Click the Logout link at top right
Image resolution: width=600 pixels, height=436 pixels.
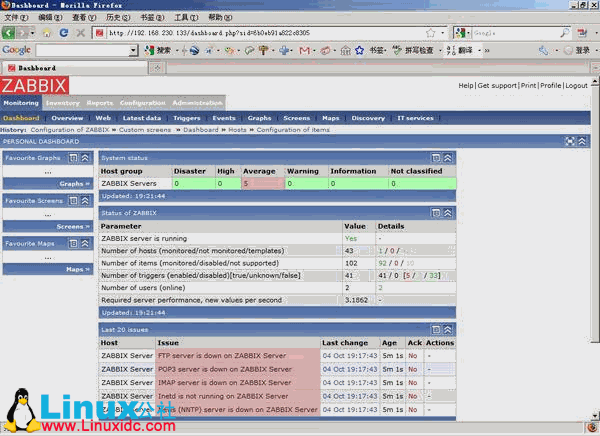click(x=576, y=86)
